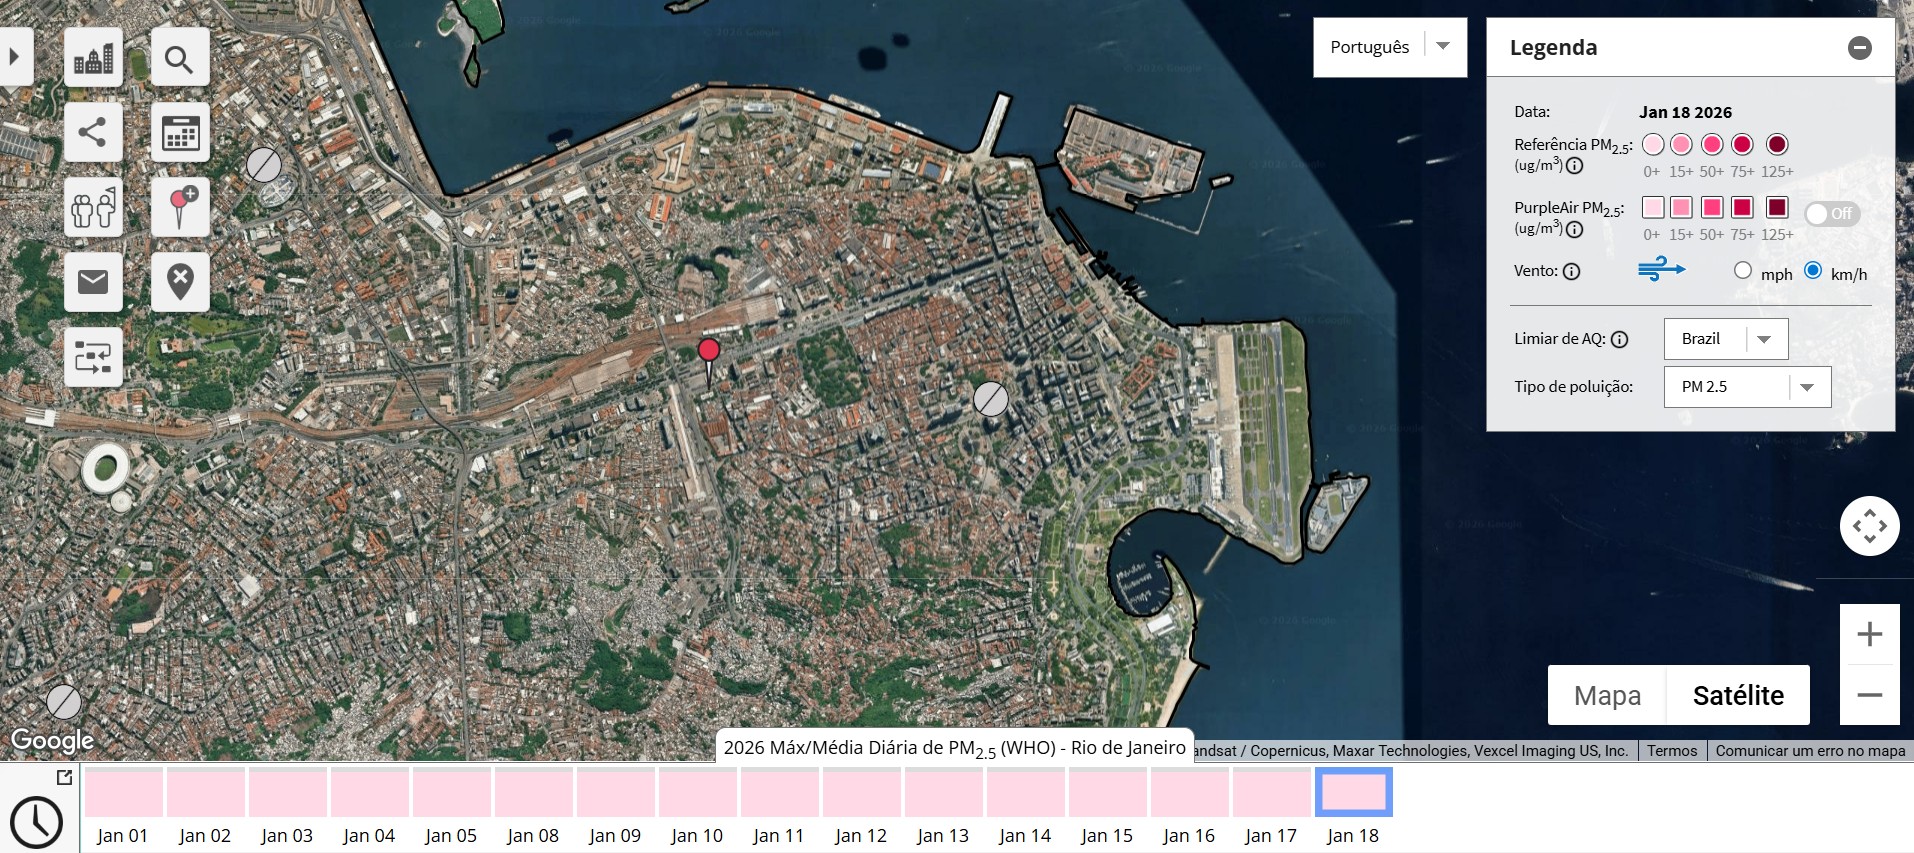Open the search magnifier tool
This screenshot has width=1914, height=853.
click(180, 57)
